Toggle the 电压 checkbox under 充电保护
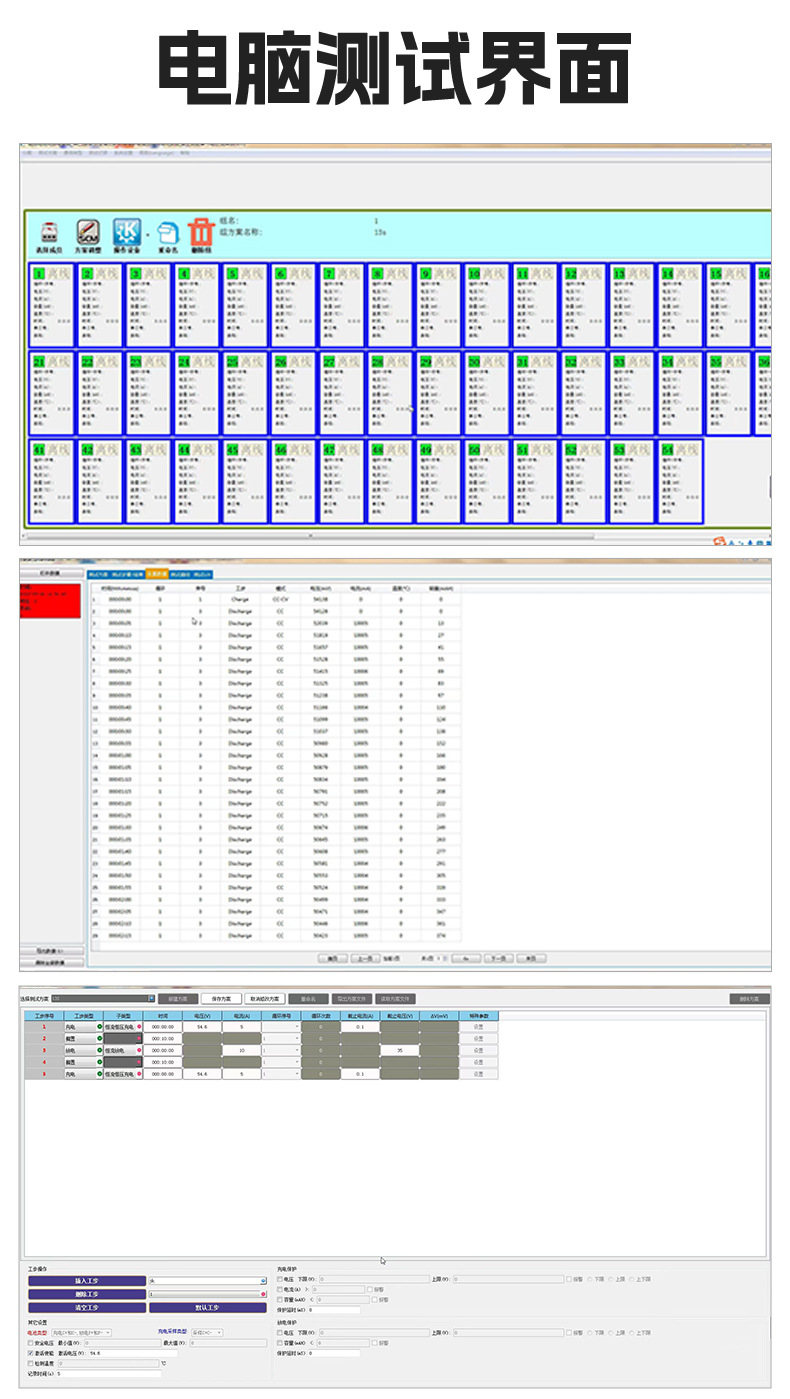The image size is (790, 1399). (x=280, y=1279)
